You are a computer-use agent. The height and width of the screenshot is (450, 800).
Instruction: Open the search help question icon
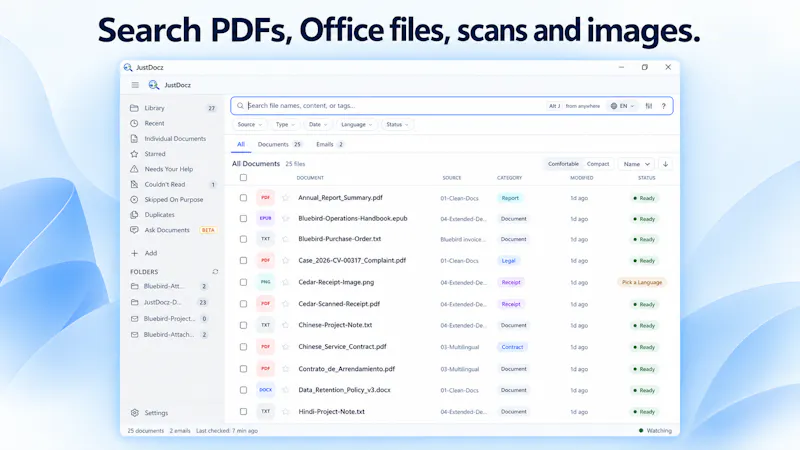point(664,106)
